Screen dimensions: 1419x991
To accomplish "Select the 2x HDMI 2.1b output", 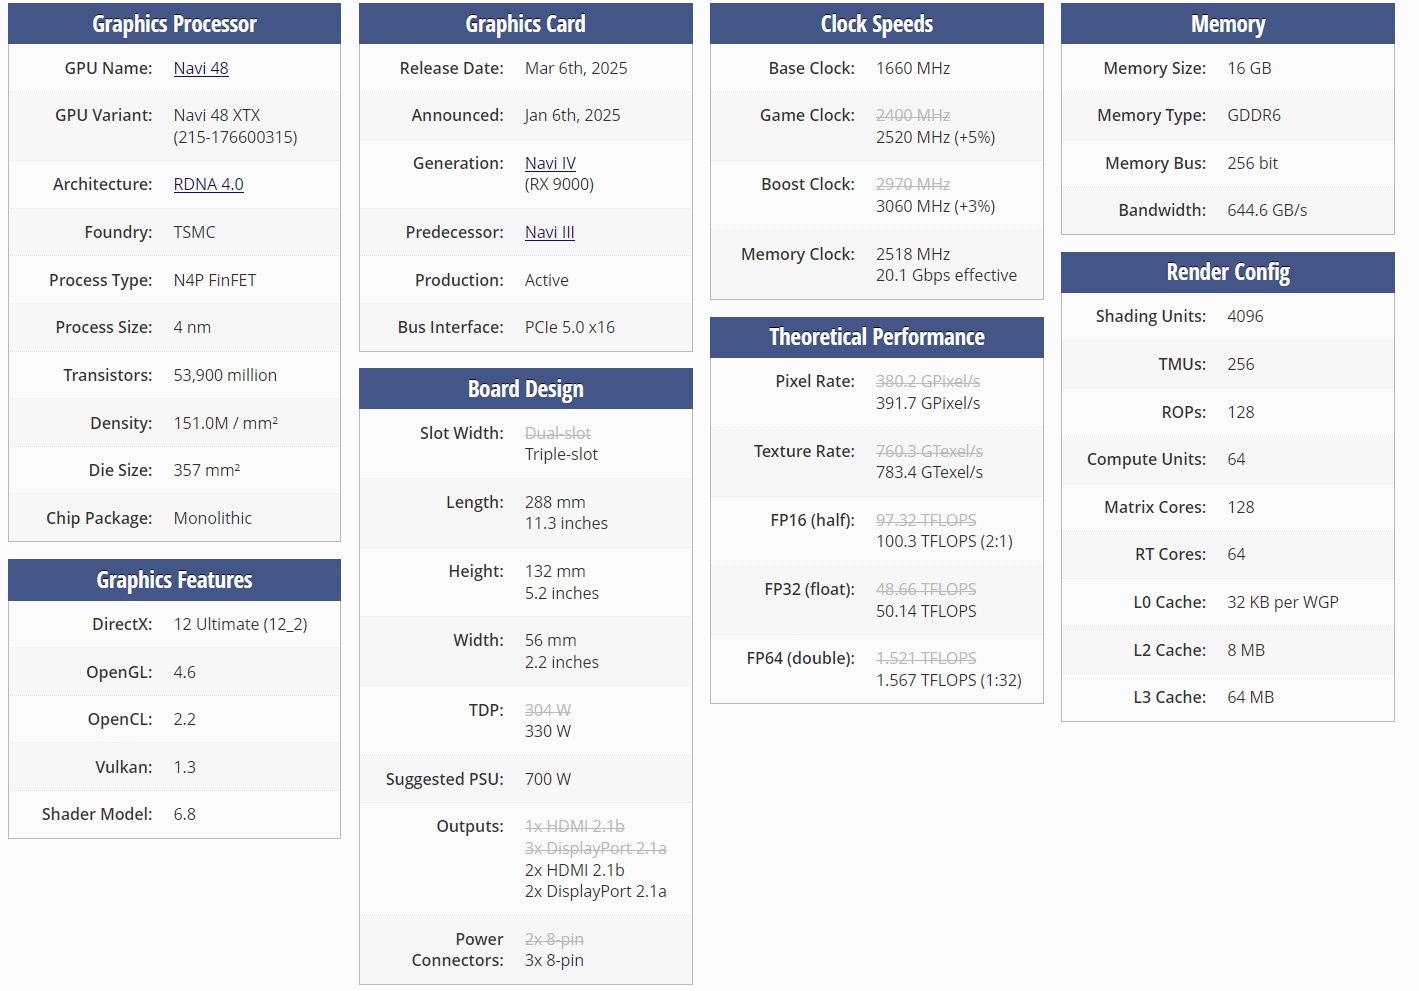I will (575, 870).
